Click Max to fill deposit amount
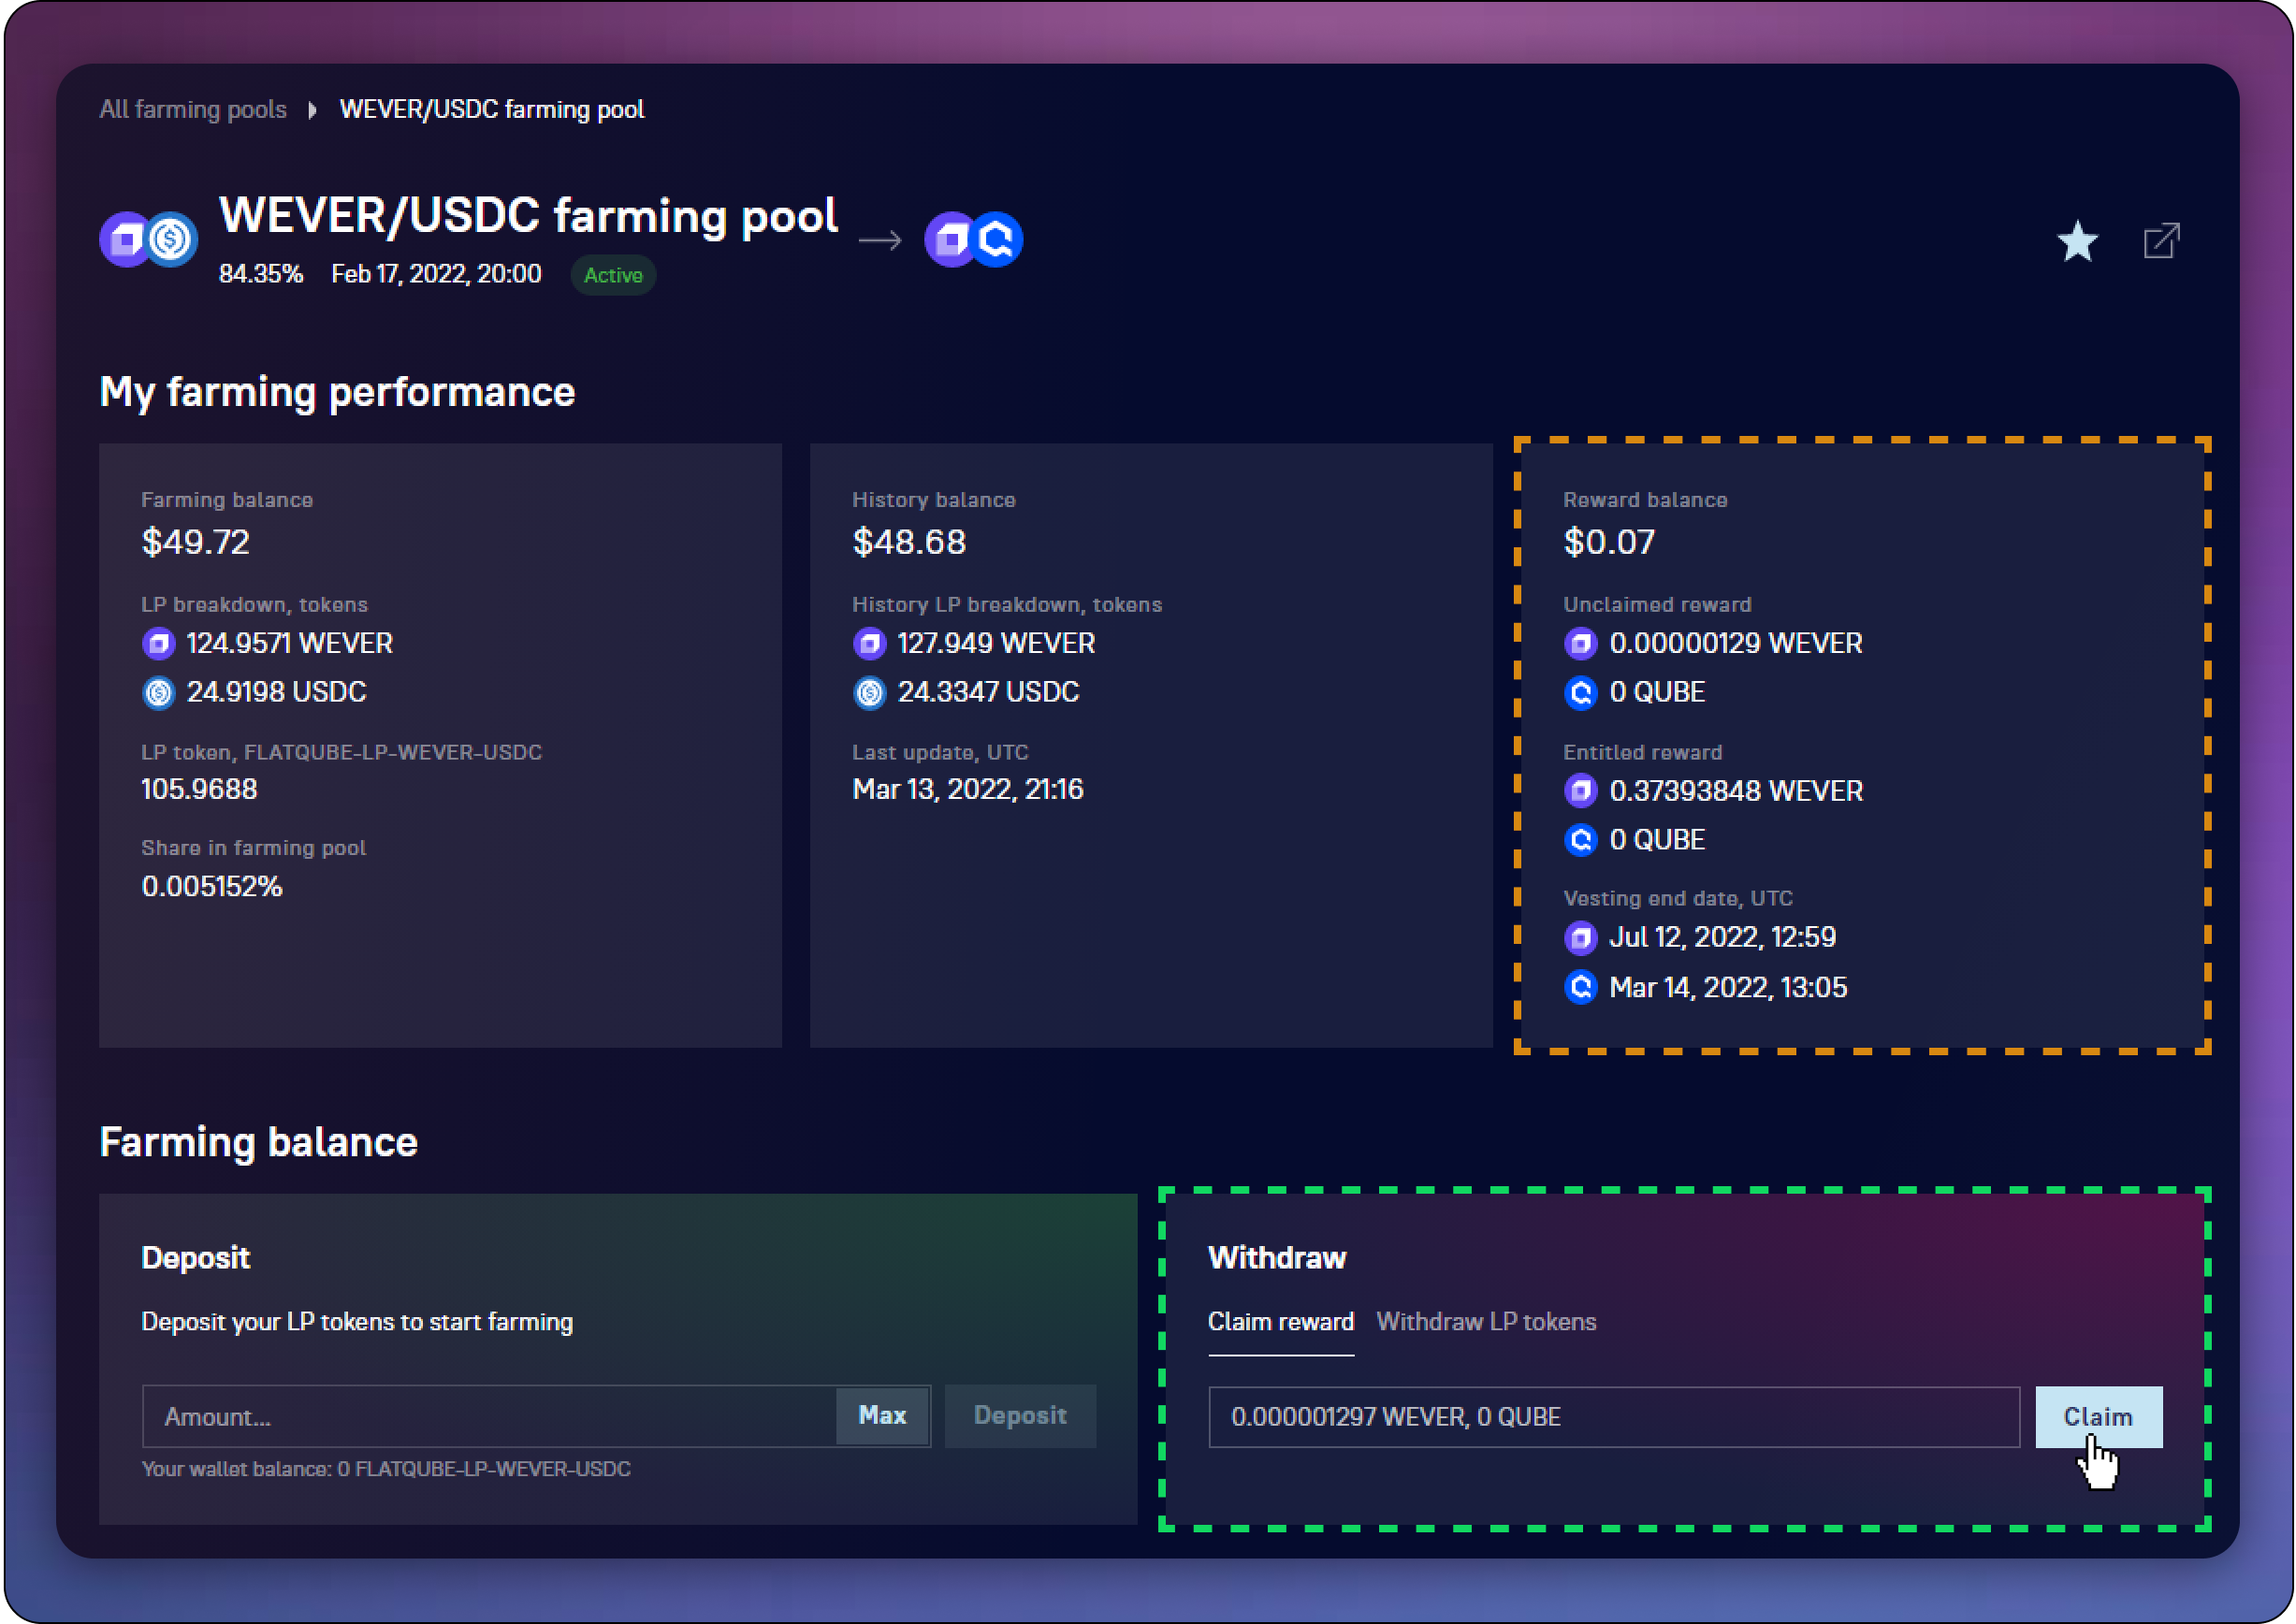The width and height of the screenshot is (2296, 1624). [882, 1416]
